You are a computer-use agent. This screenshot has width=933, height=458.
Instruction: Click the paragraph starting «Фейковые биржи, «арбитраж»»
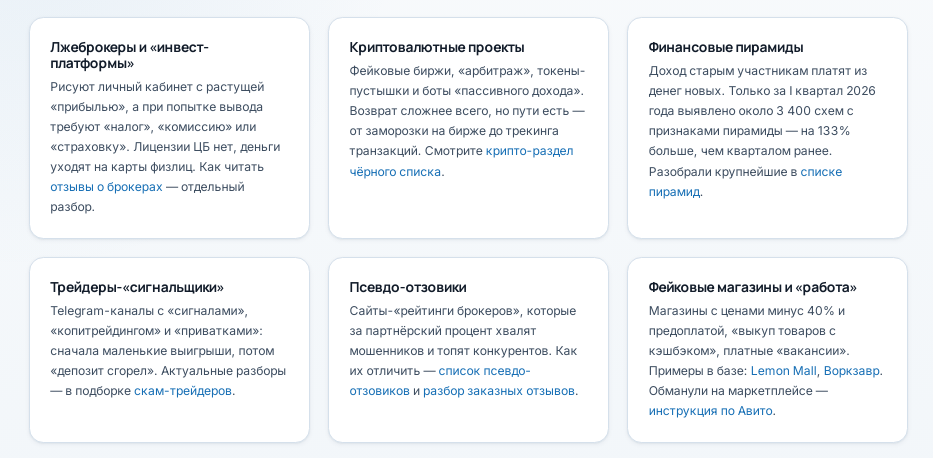[x=468, y=121]
